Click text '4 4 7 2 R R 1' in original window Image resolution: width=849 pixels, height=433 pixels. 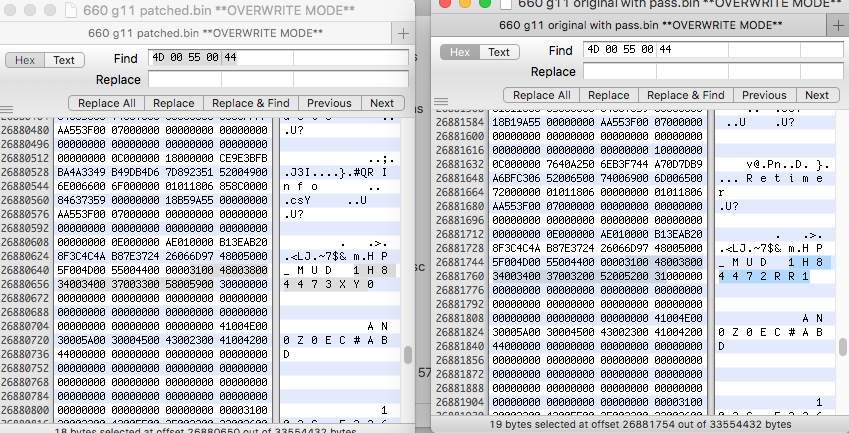(x=763, y=276)
